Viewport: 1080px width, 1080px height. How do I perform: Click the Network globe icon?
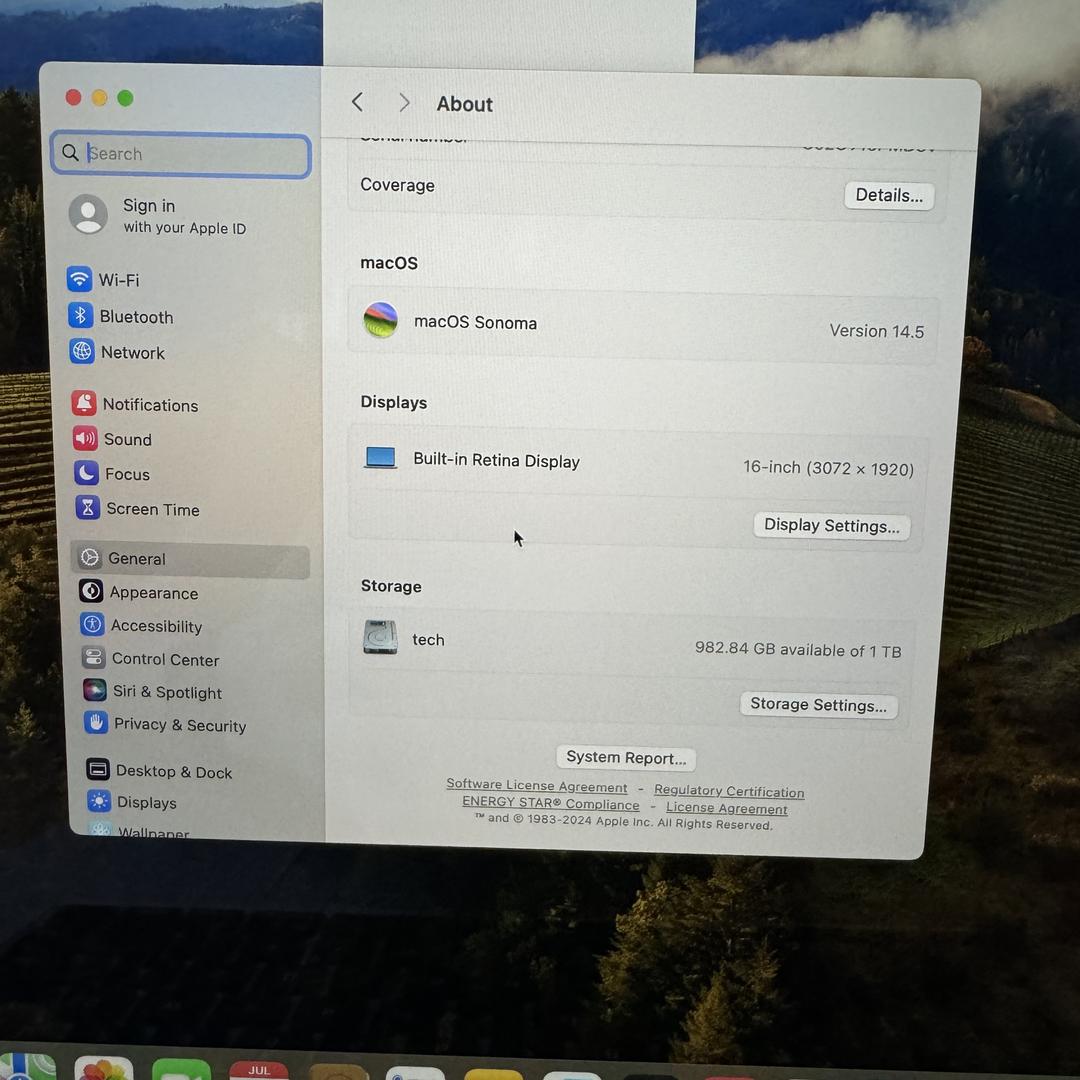[x=82, y=351]
